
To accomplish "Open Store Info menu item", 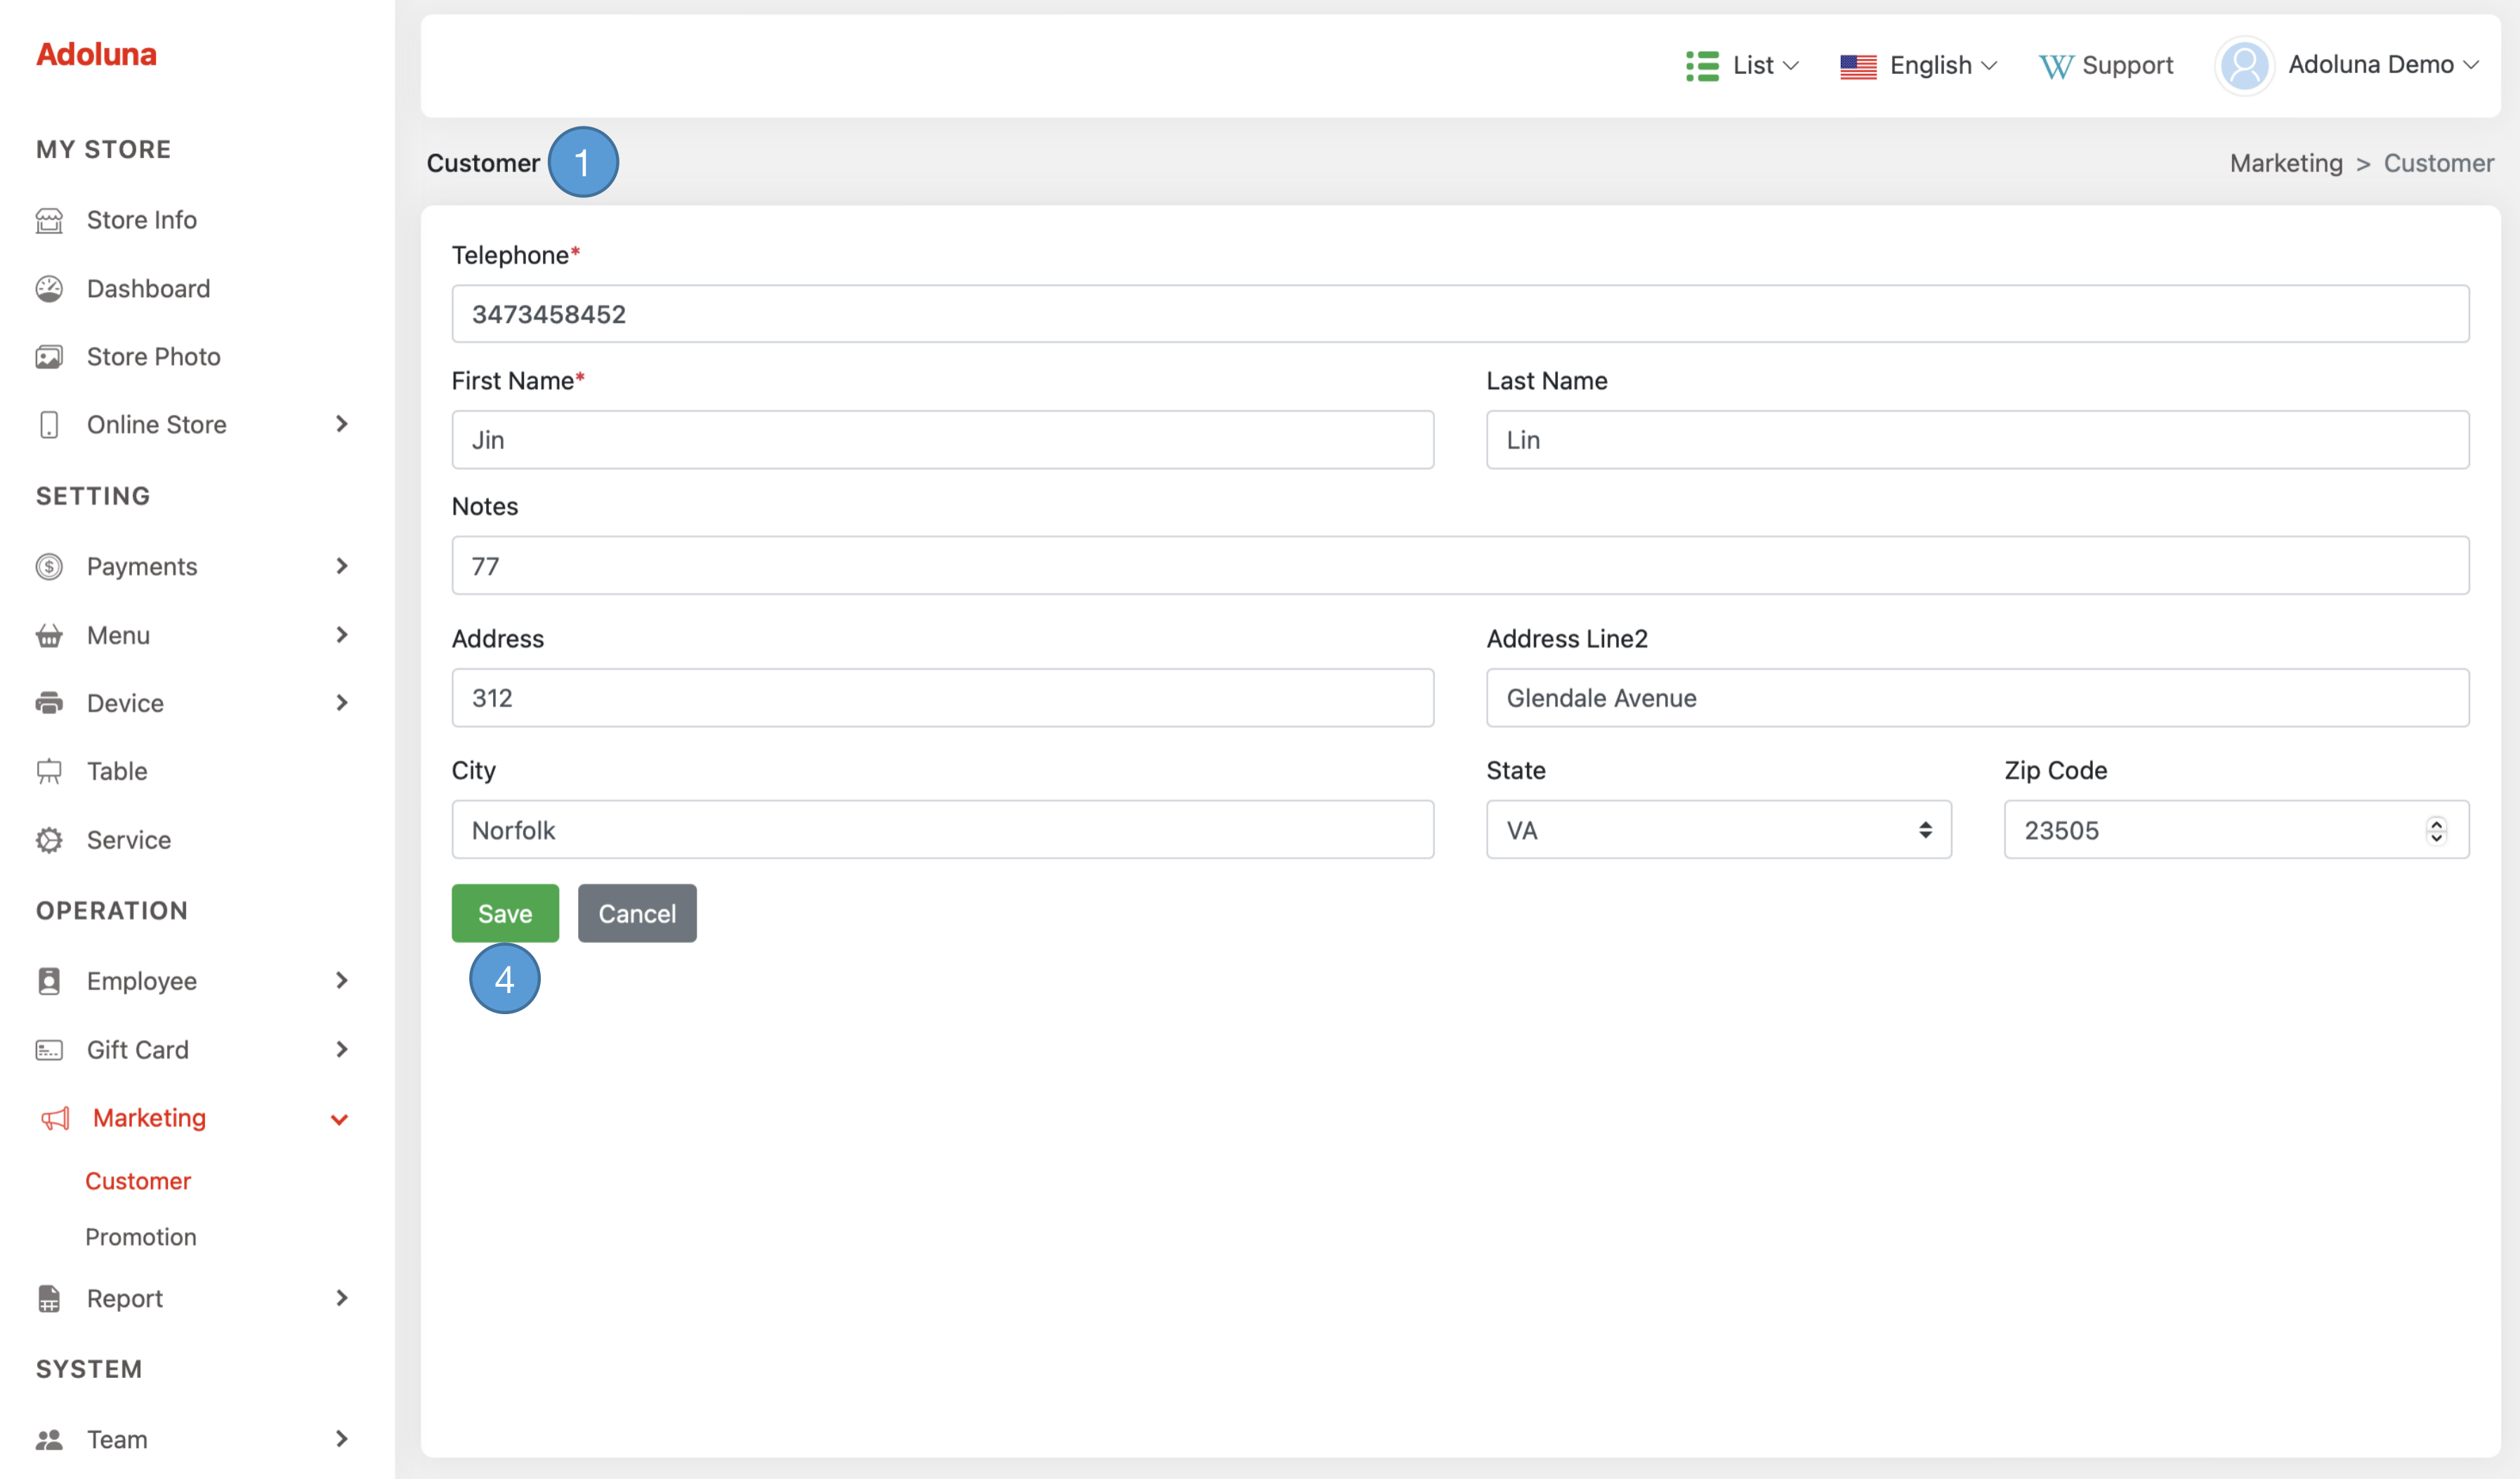I will (x=141, y=220).
